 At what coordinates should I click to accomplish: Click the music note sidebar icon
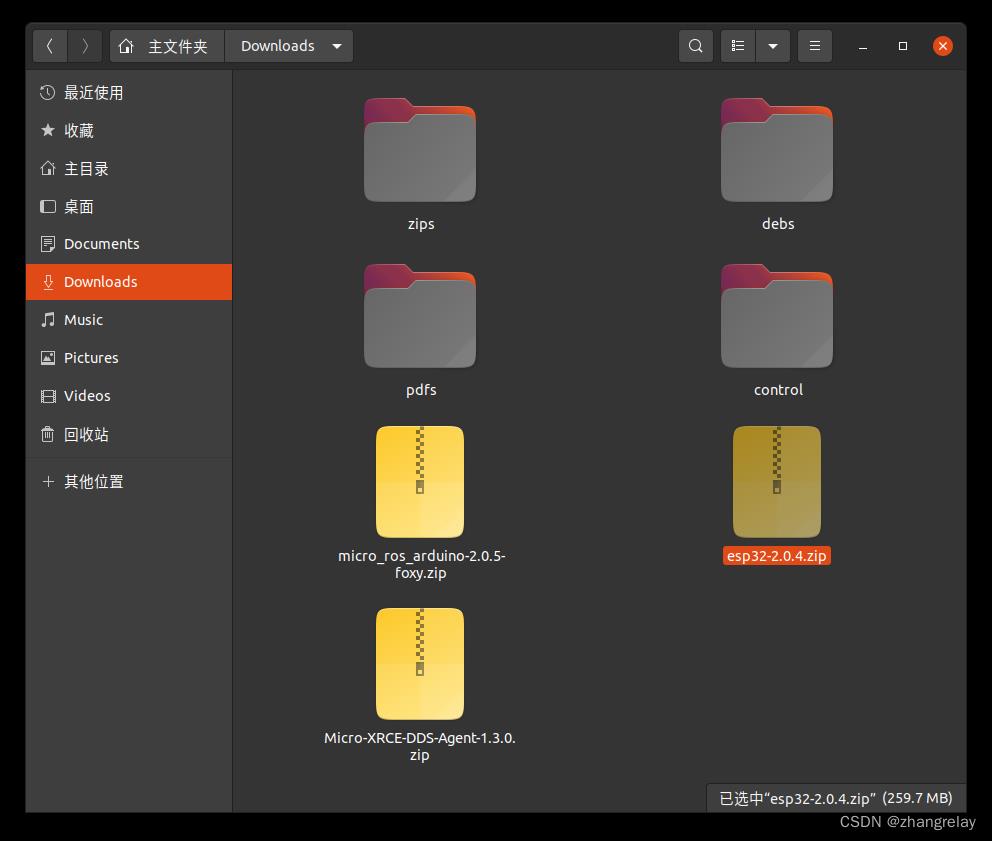click(x=47, y=320)
